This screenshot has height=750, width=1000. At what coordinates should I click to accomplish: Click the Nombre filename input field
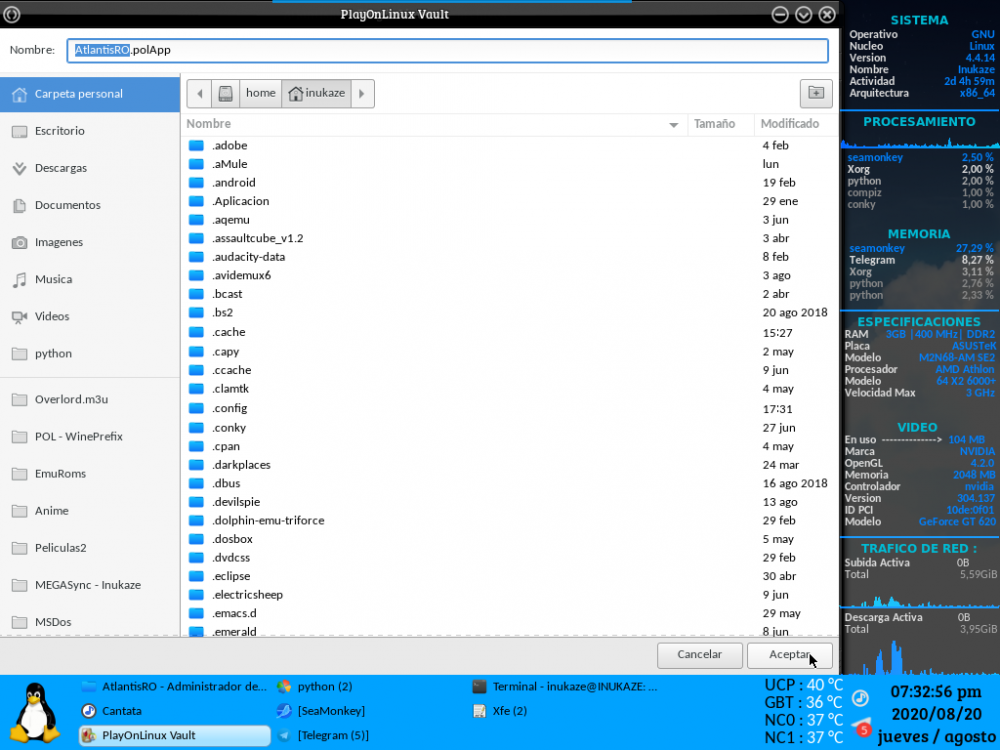coord(450,49)
